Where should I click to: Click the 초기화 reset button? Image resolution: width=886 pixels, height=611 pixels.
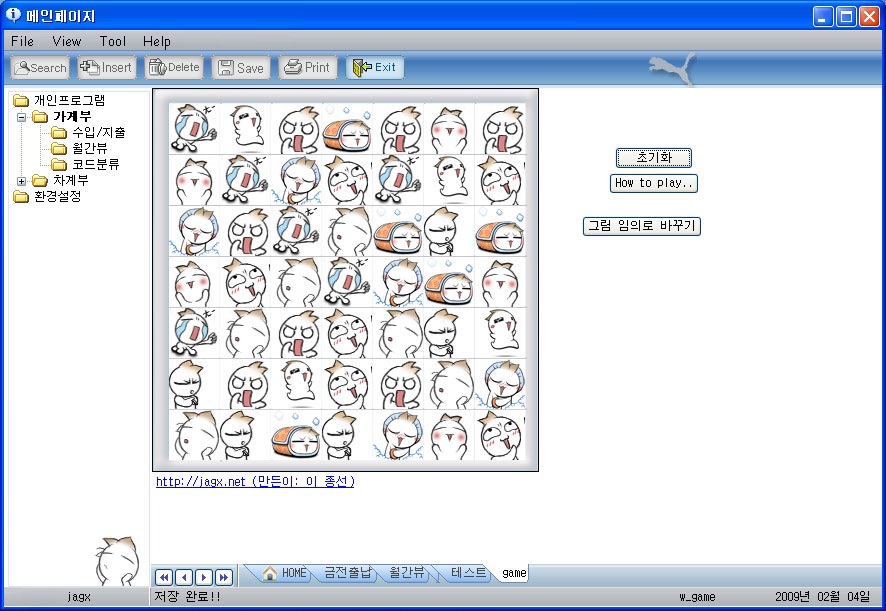pos(654,158)
